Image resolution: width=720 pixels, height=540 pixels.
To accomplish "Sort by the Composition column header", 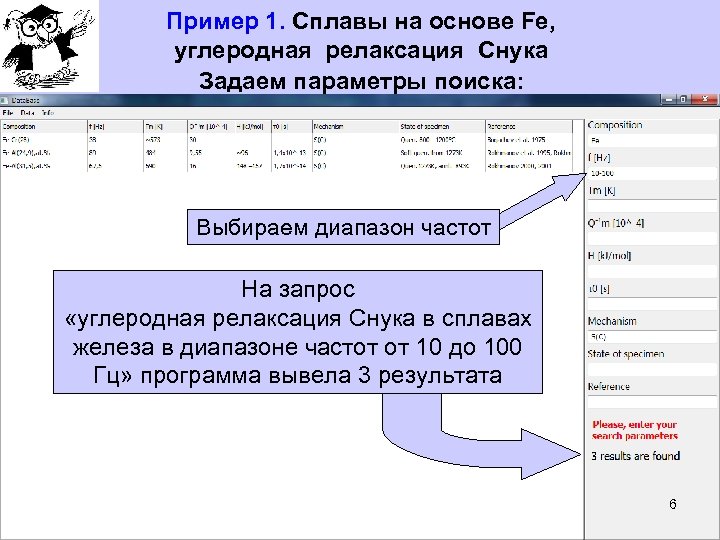I will [44, 126].
